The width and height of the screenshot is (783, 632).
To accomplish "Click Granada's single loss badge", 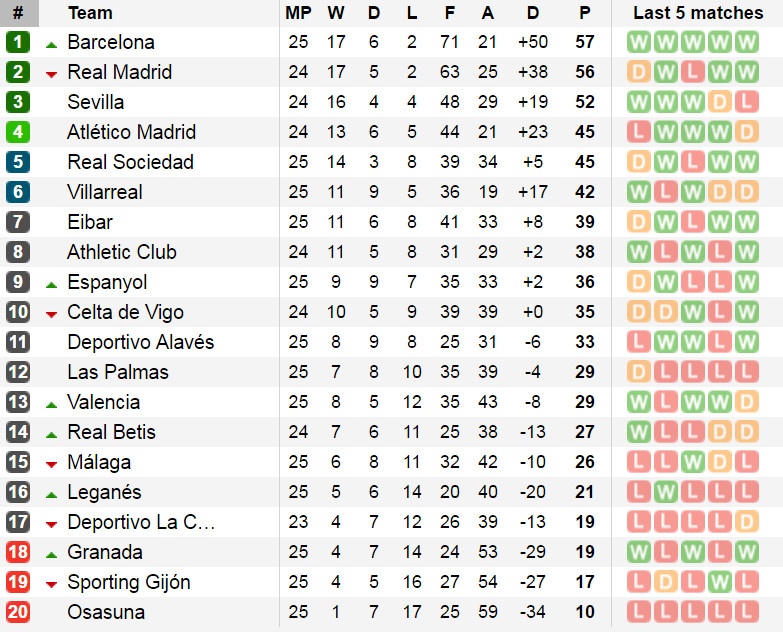I will pyautogui.click(x=665, y=552).
